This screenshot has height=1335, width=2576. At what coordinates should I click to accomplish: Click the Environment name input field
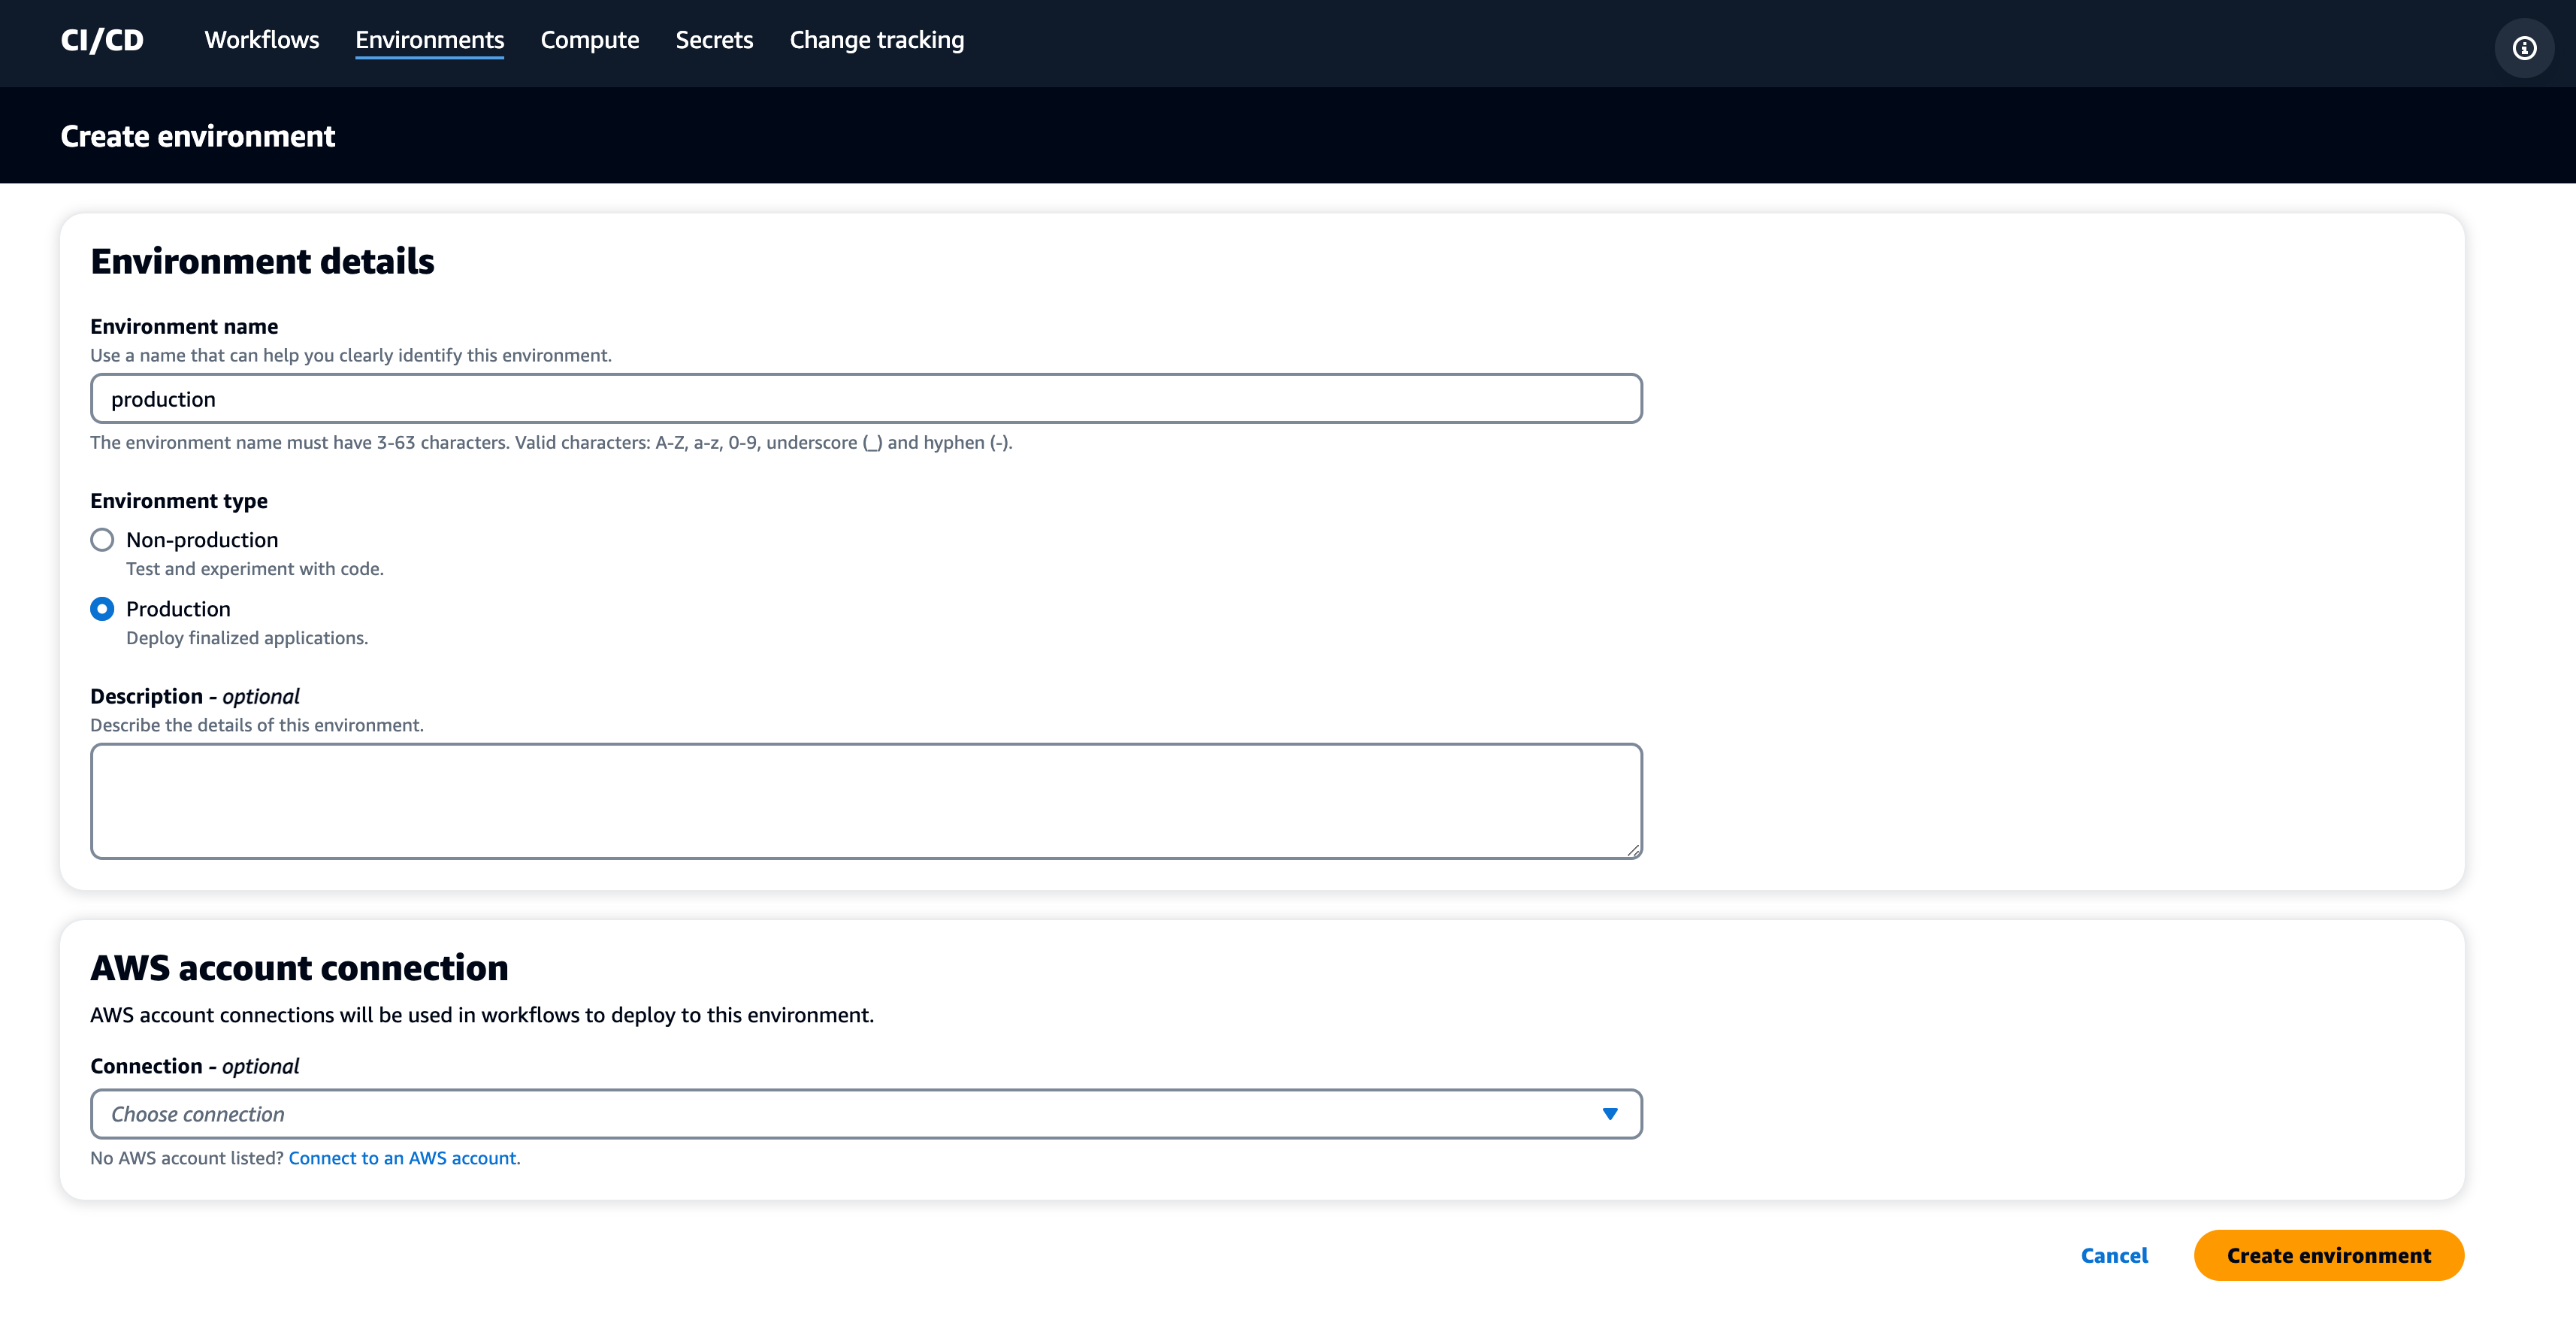point(865,399)
